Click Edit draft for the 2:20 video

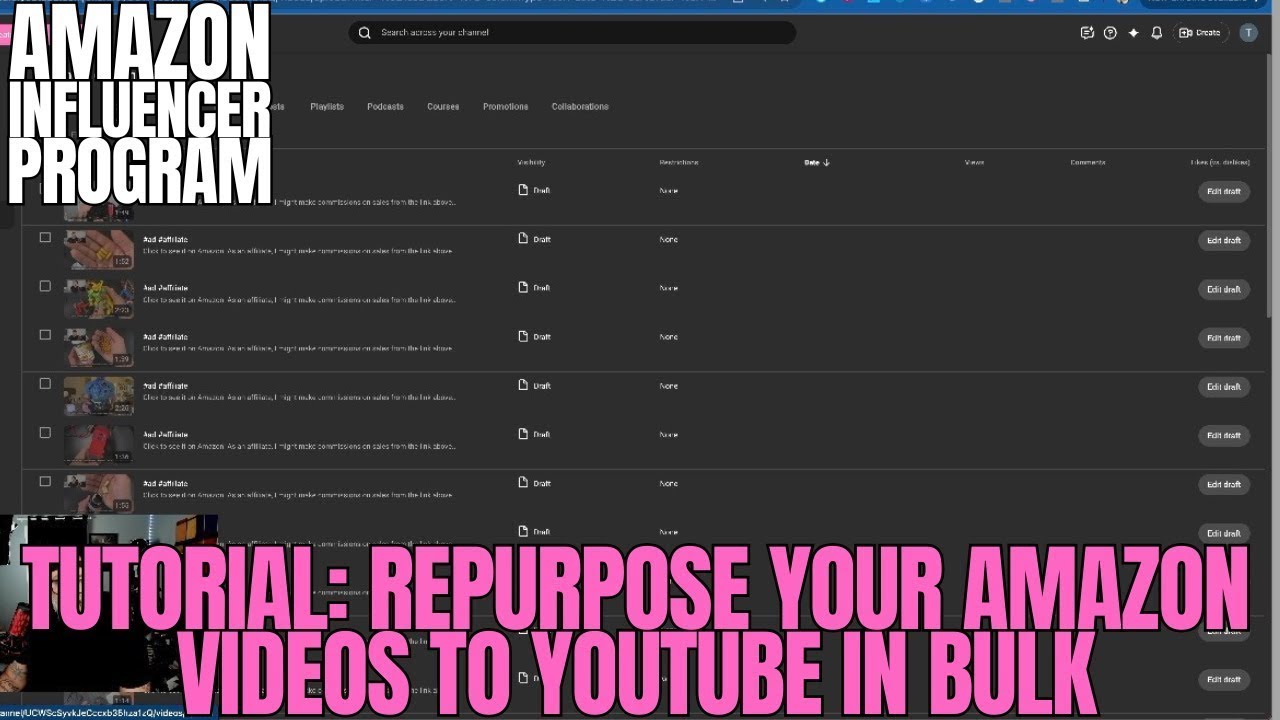click(1224, 387)
